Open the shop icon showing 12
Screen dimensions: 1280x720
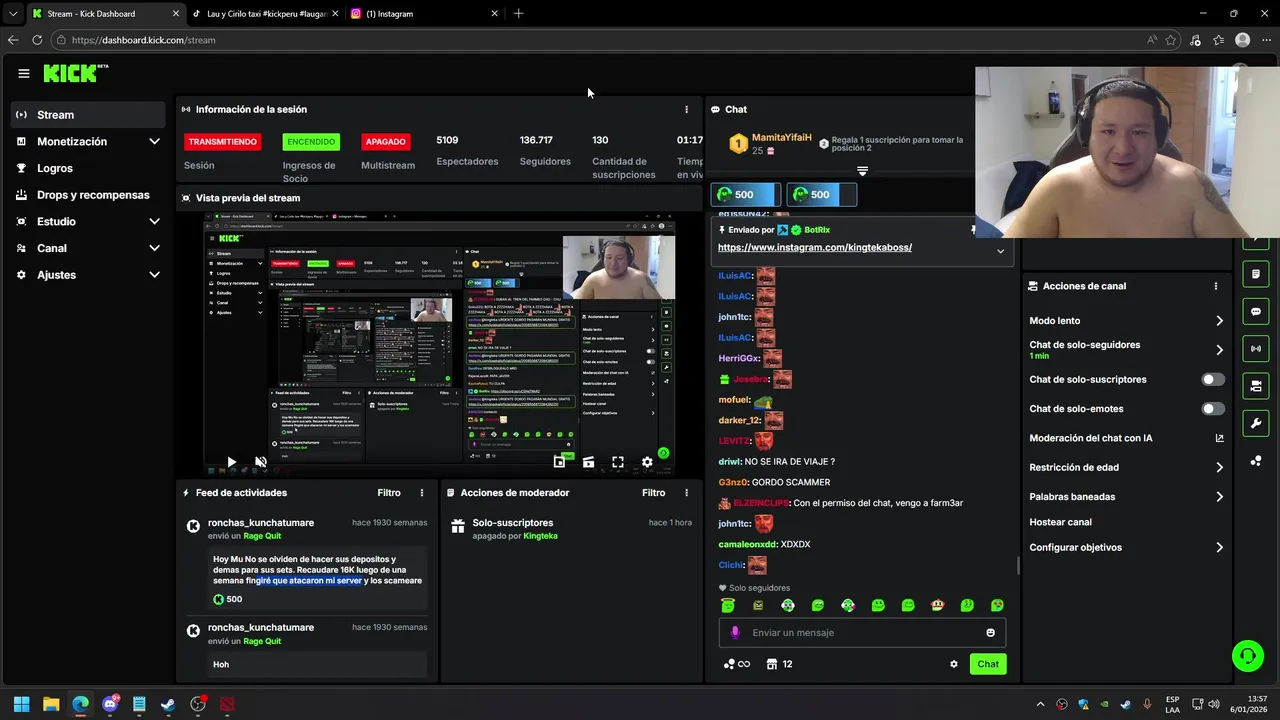pos(779,664)
